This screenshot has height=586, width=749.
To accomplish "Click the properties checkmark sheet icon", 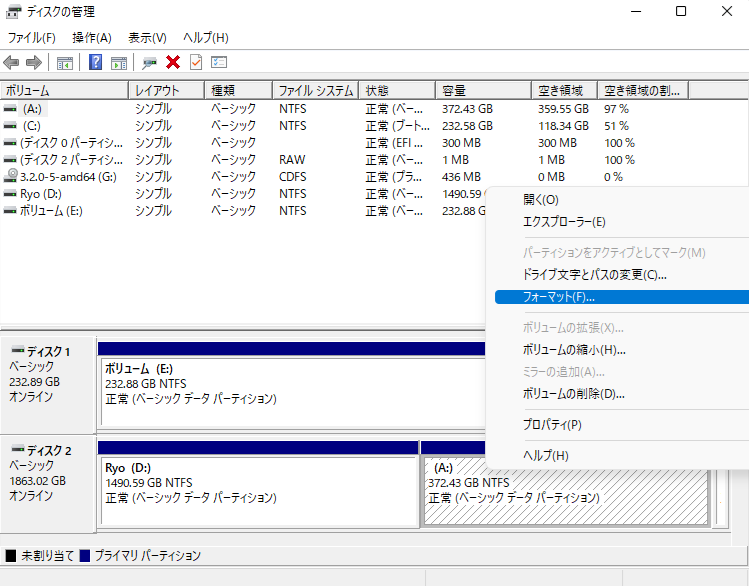I will click(x=195, y=63).
